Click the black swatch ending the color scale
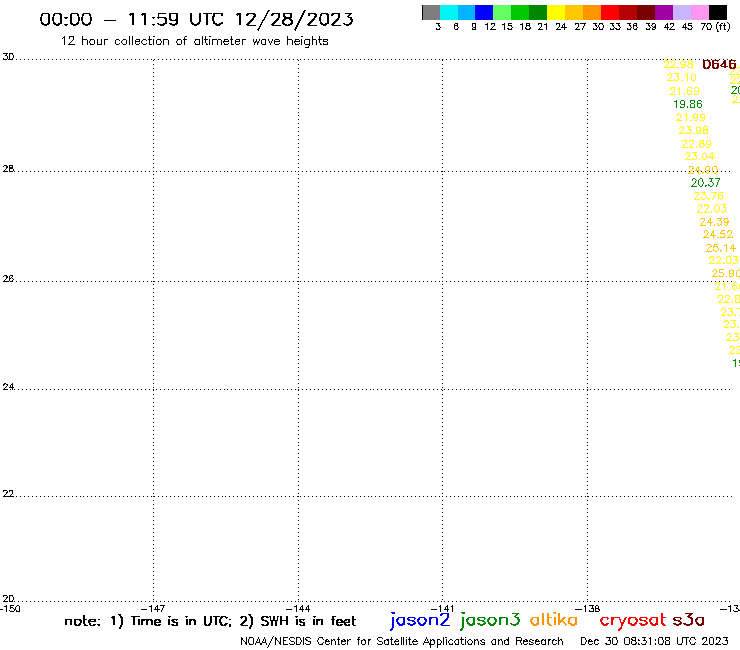Image resolution: width=740 pixels, height=650 pixels. 717,12
